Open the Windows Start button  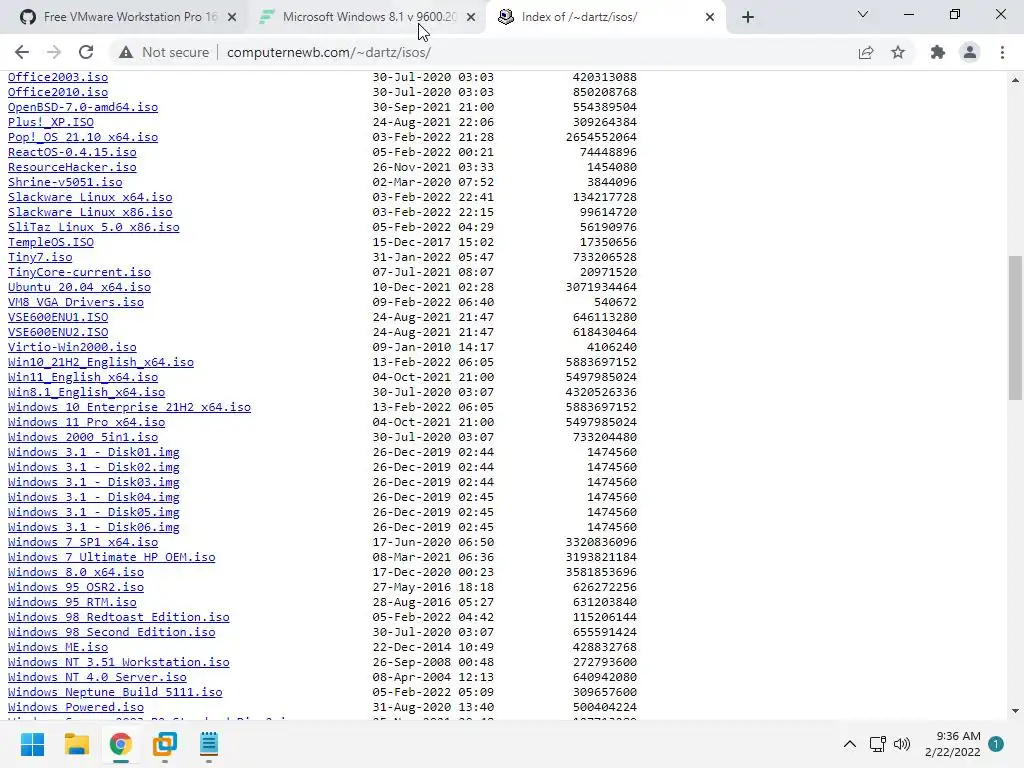[32, 744]
